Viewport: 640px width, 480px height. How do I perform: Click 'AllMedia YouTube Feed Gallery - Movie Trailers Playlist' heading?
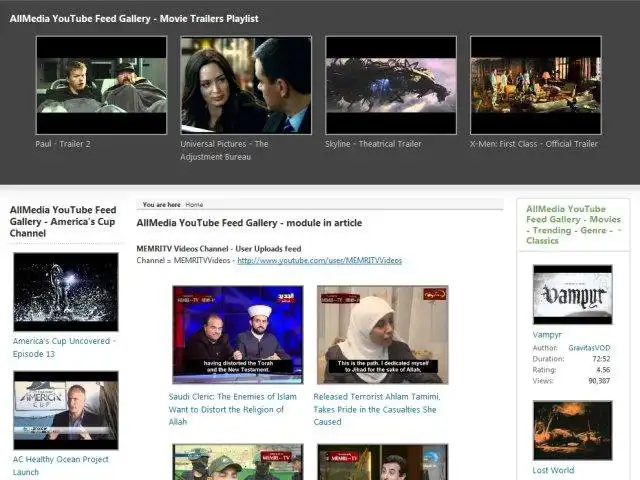(x=134, y=19)
